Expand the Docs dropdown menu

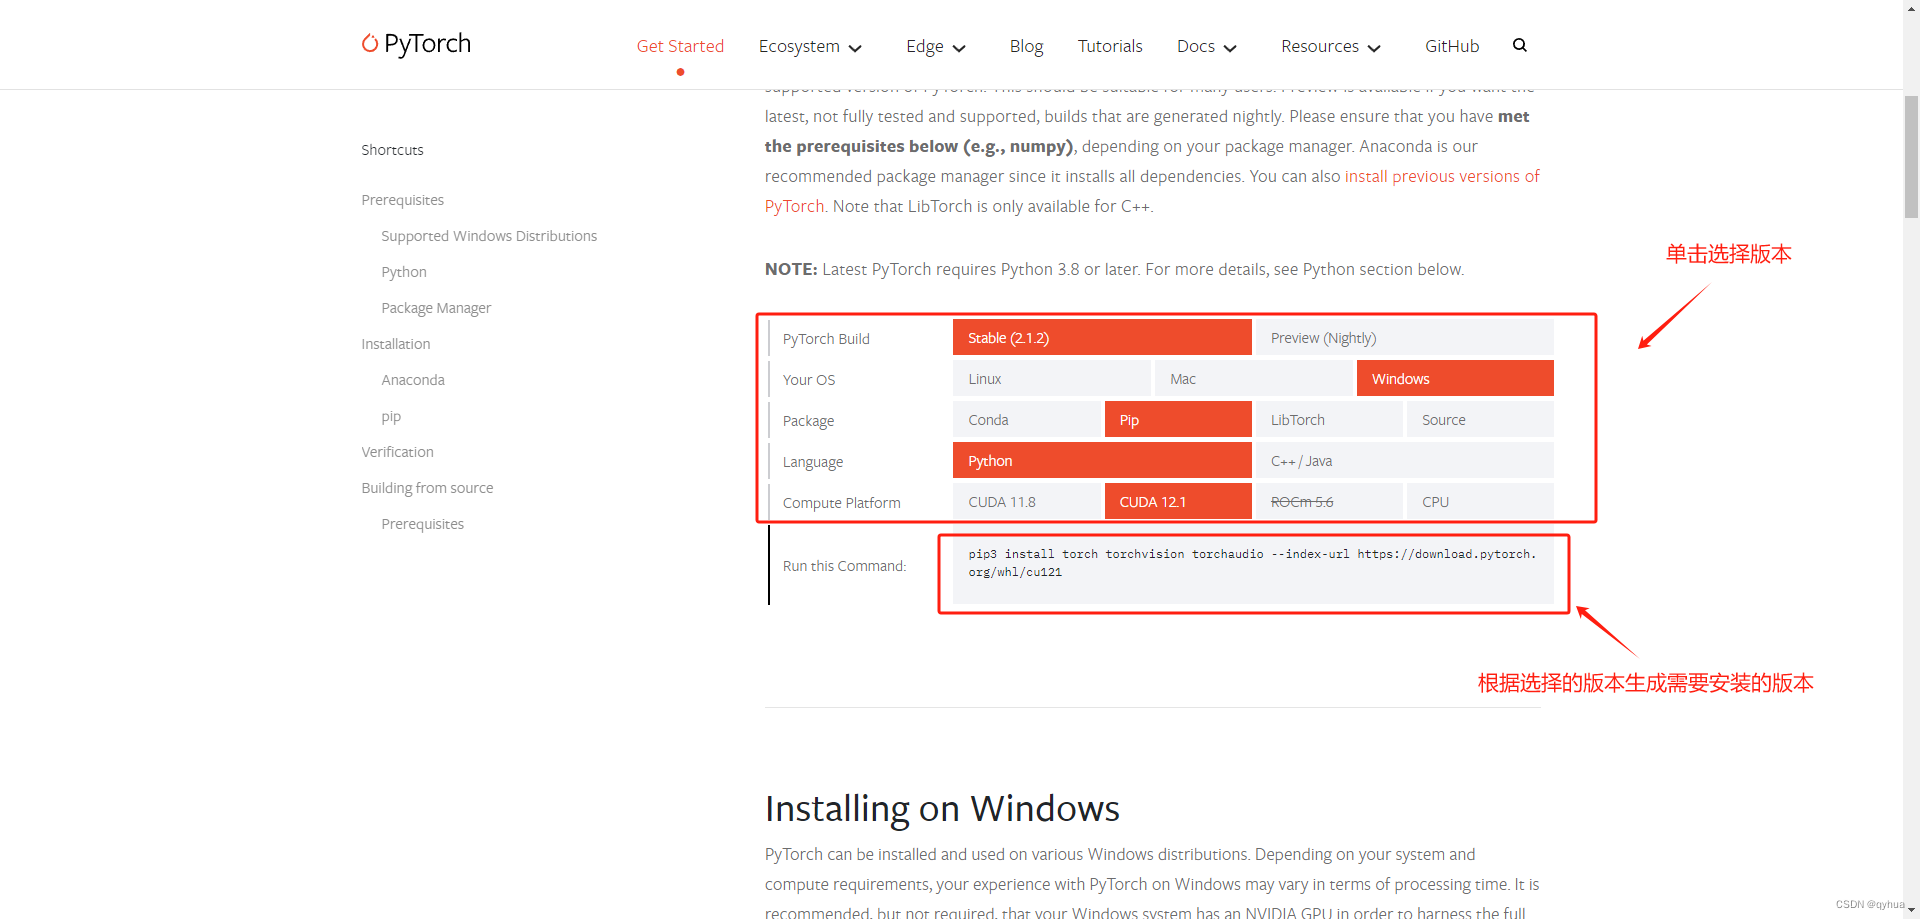(x=1207, y=46)
